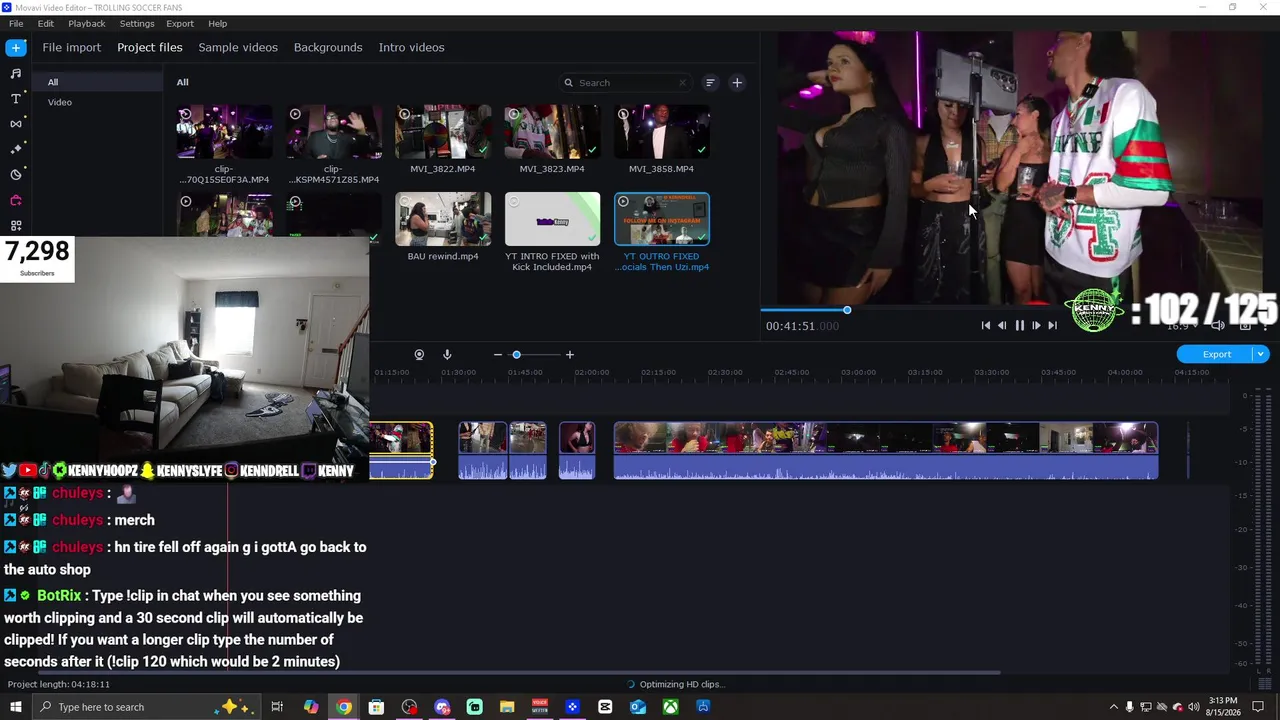Toggle the preview volume speaker icon
Image resolution: width=1280 pixels, height=720 pixels.
[x=1217, y=325]
